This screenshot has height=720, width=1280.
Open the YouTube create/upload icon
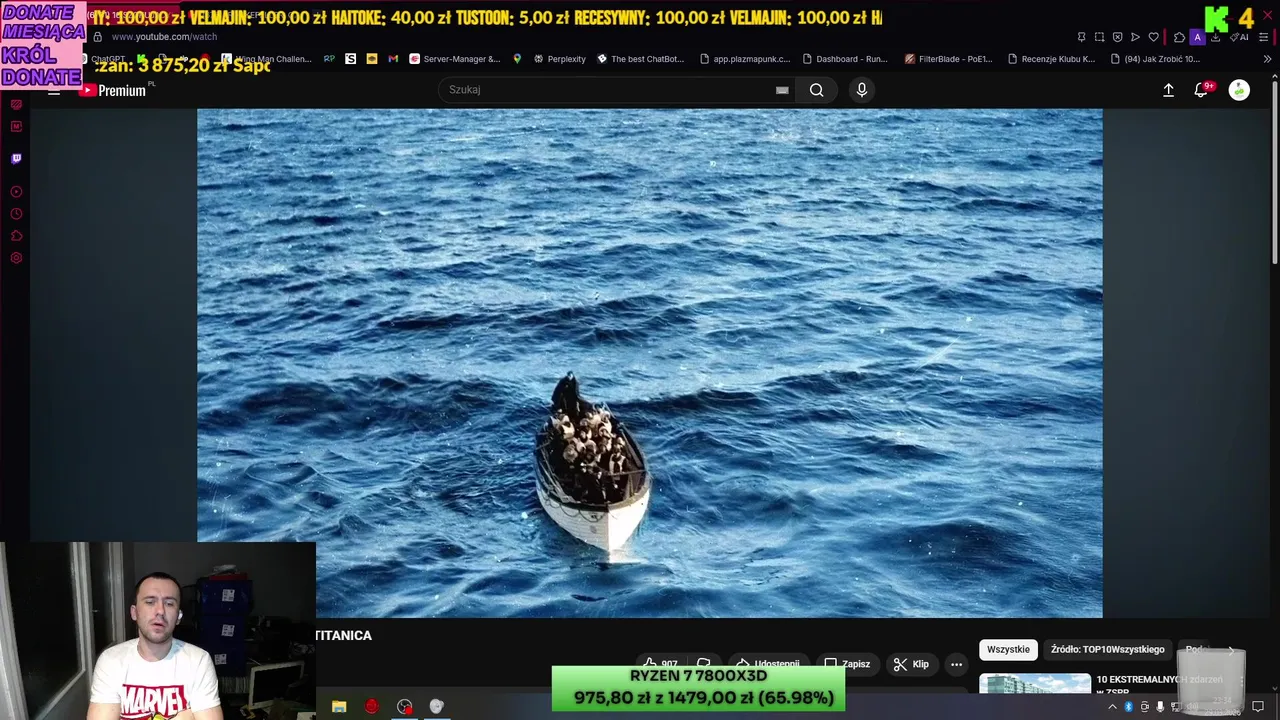point(1168,90)
